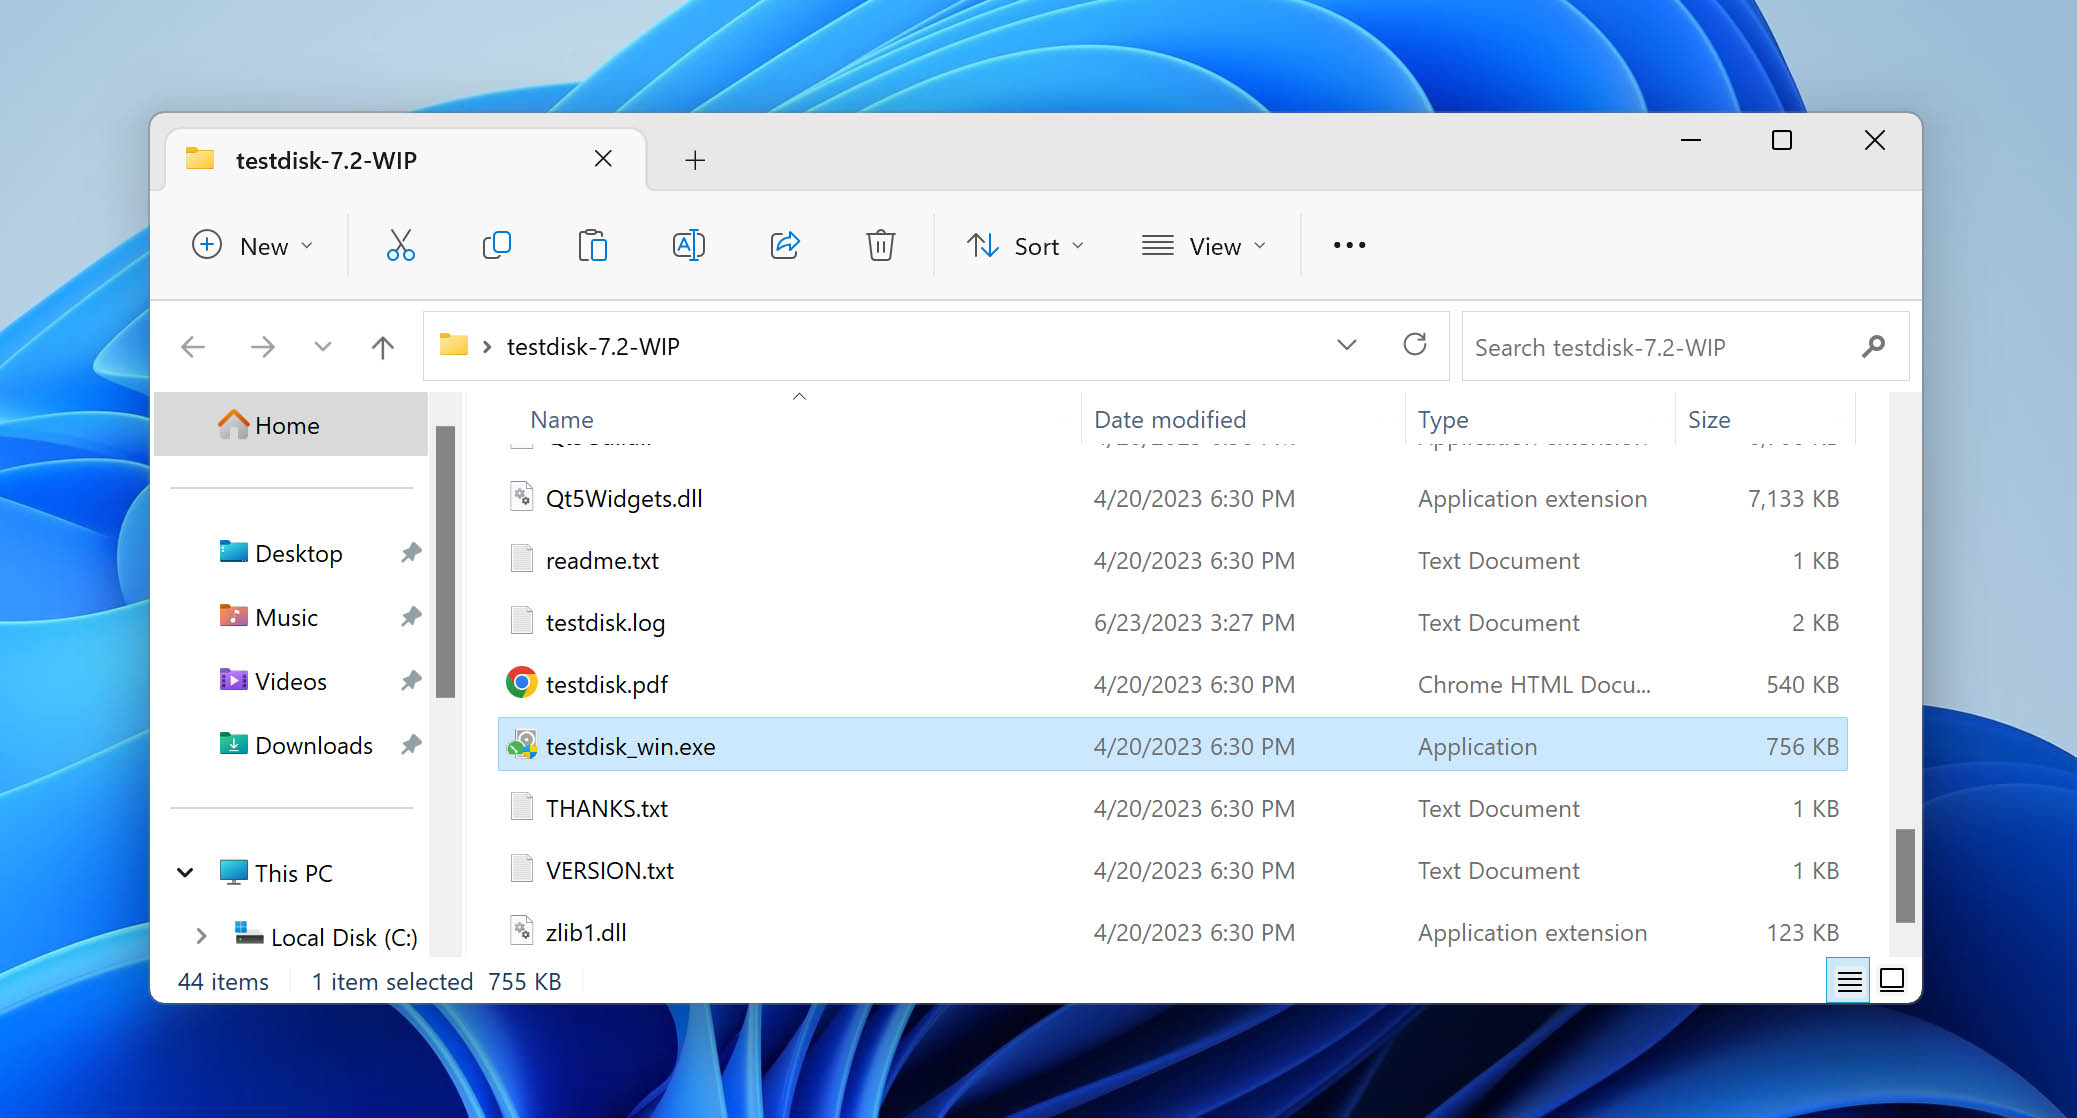Open Desktop in navigation pane

(x=298, y=553)
